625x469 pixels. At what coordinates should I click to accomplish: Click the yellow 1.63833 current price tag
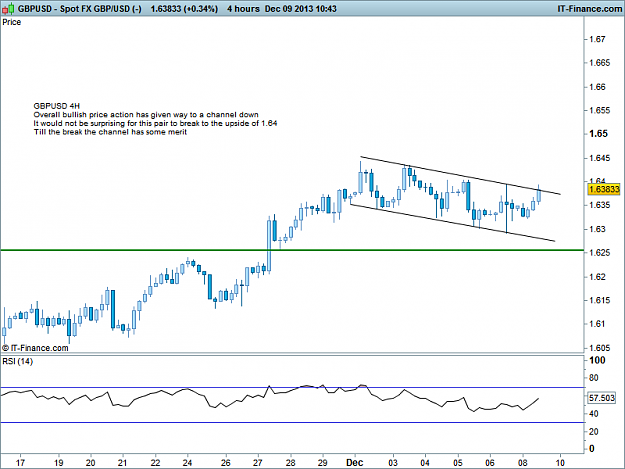[604, 189]
